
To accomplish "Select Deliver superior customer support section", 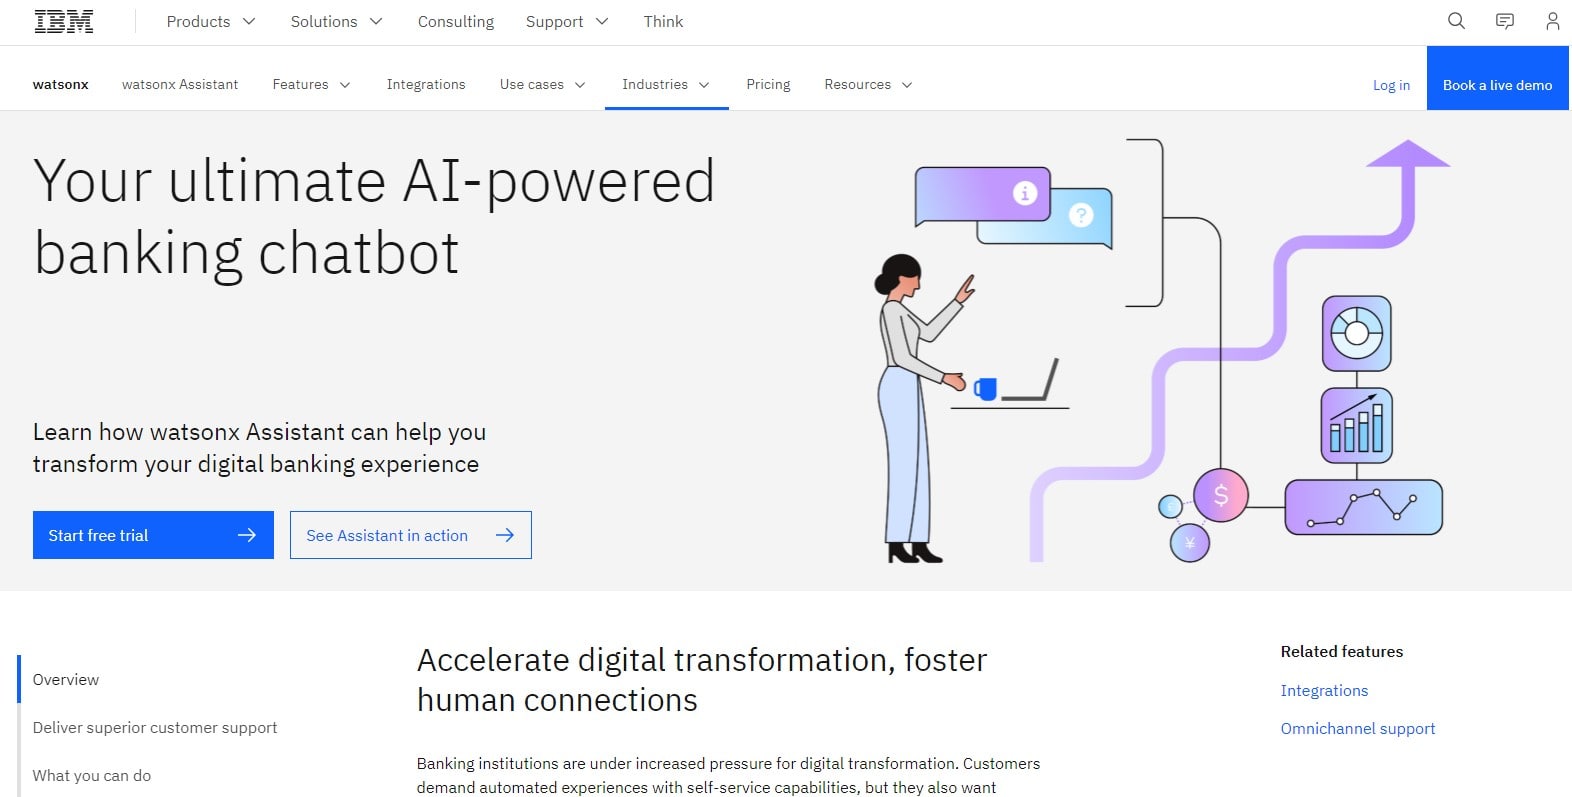I will pyautogui.click(x=155, y=727).
